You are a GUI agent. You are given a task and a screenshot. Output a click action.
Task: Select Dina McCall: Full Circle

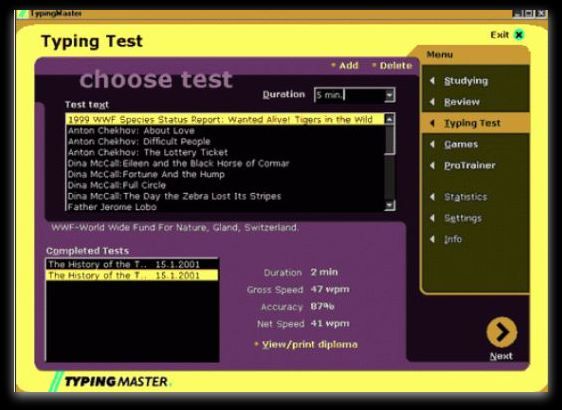click(225, 185)
